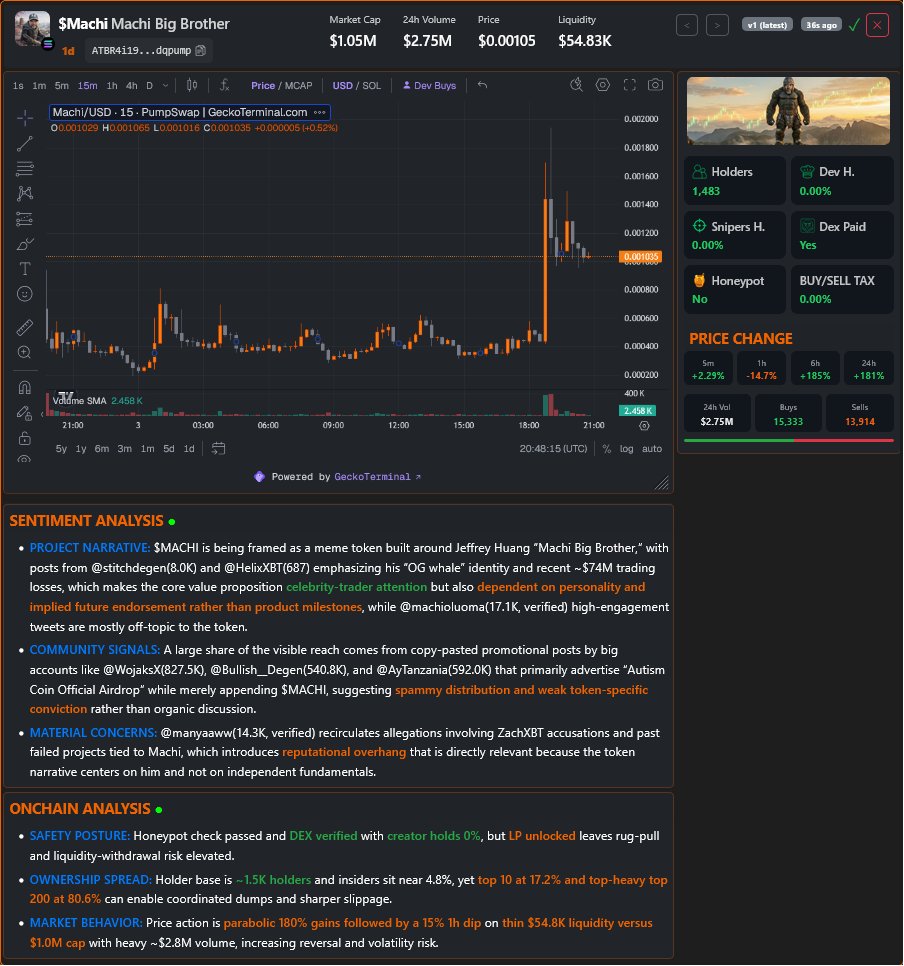Toggle chart to MCAP mode
This screenshot has height=966, width=904.
click(298, 86)
